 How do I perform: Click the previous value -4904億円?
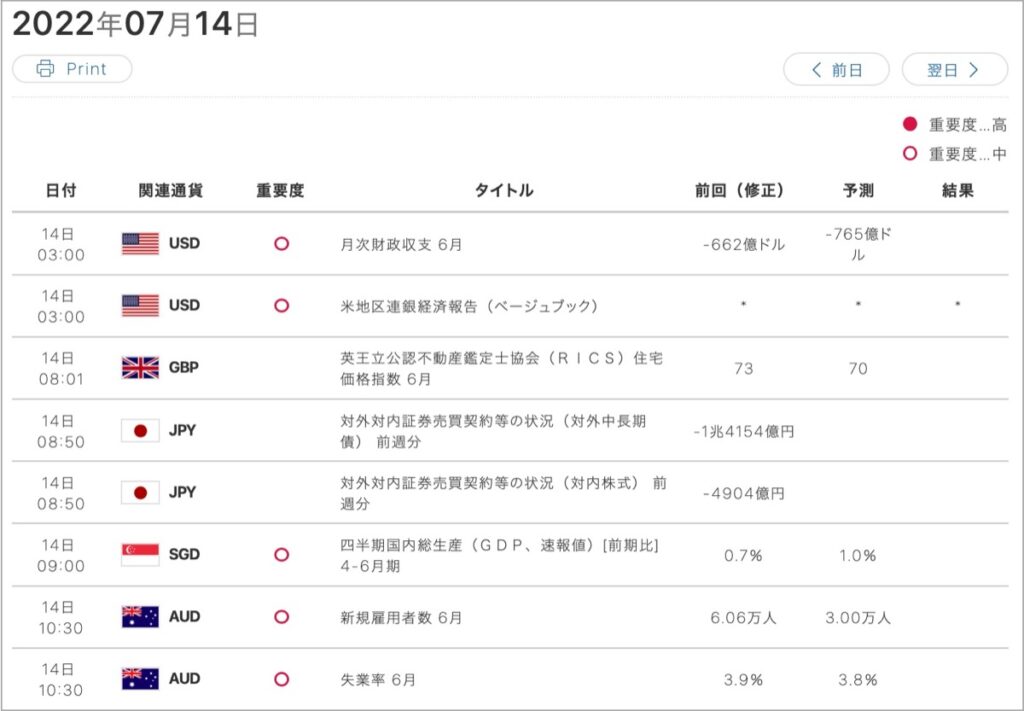pos(744,493)
